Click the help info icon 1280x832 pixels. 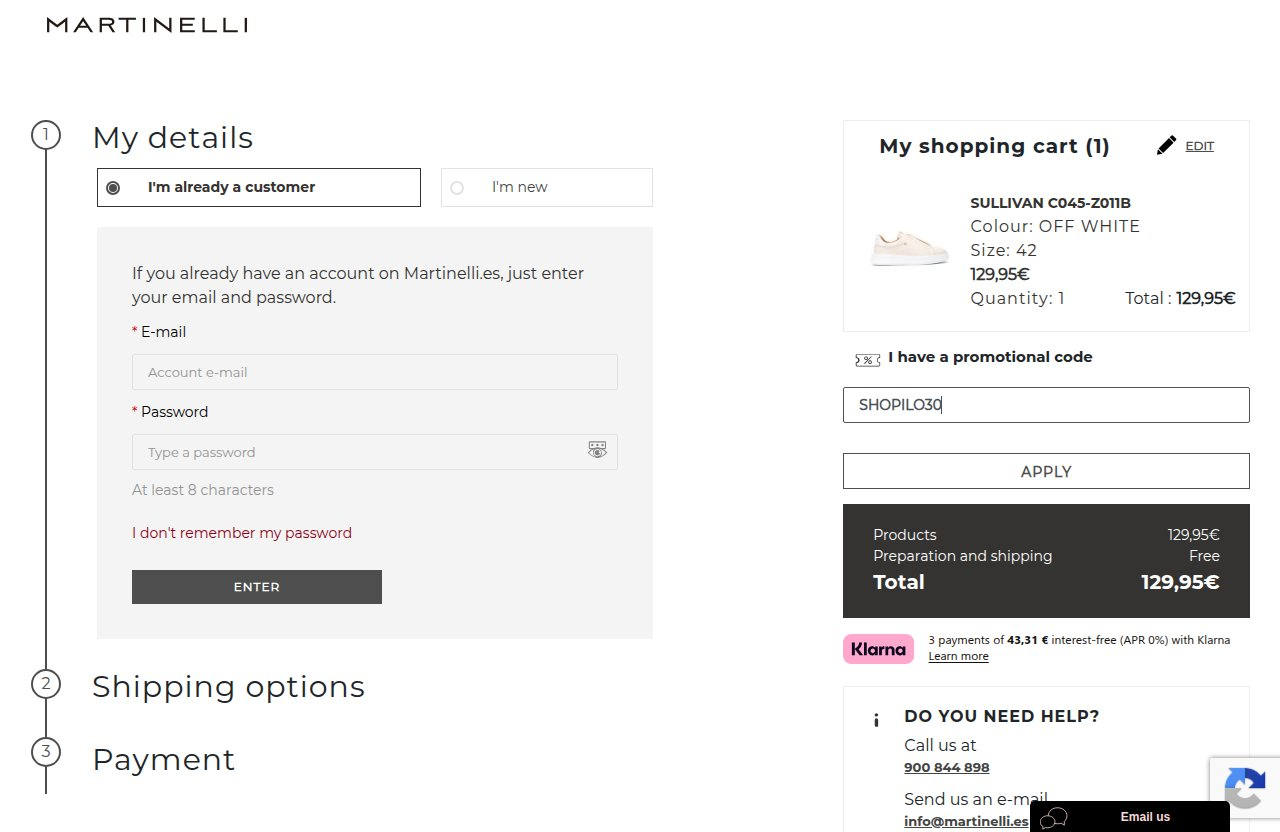coord(876,720)
